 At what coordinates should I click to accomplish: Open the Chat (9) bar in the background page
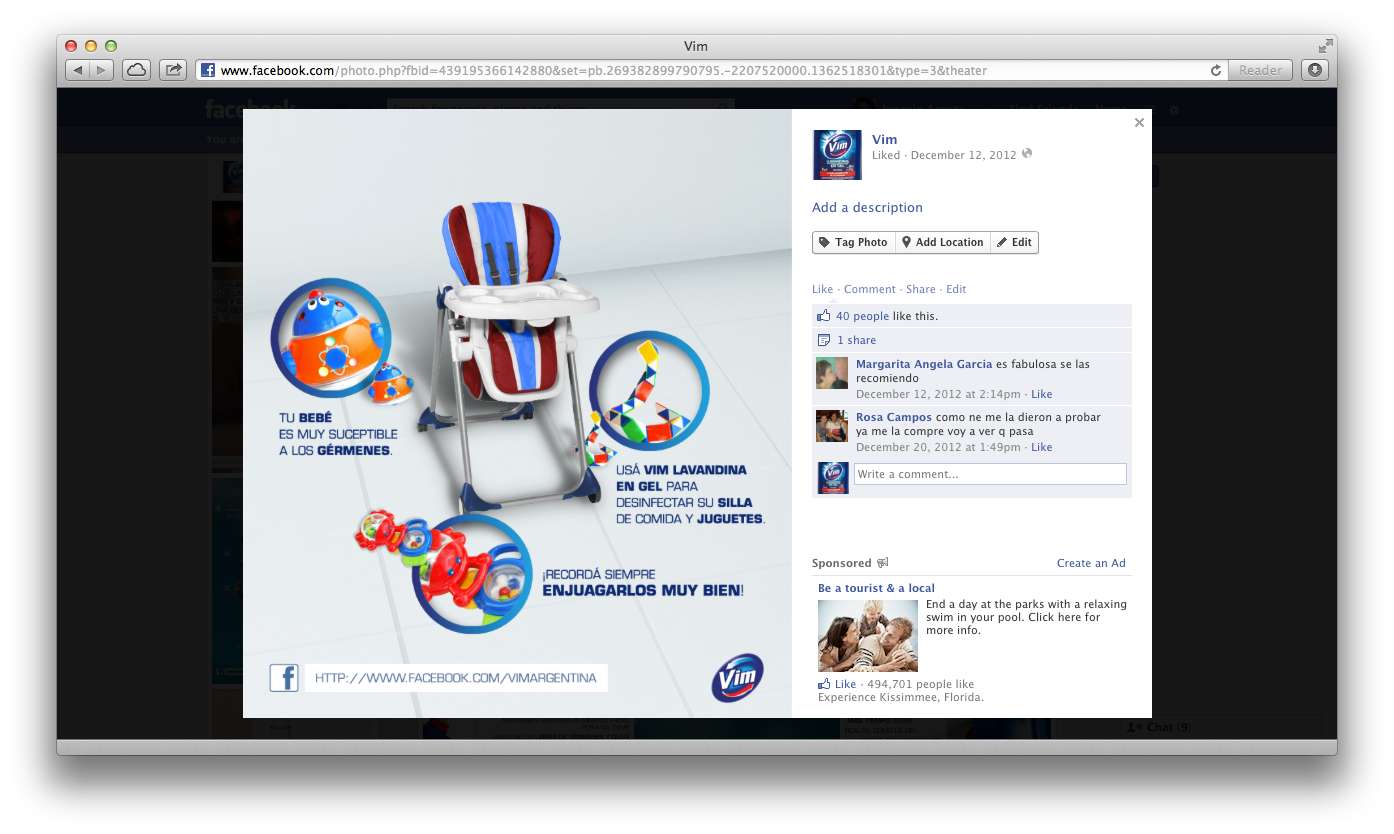click(1160, 727)
